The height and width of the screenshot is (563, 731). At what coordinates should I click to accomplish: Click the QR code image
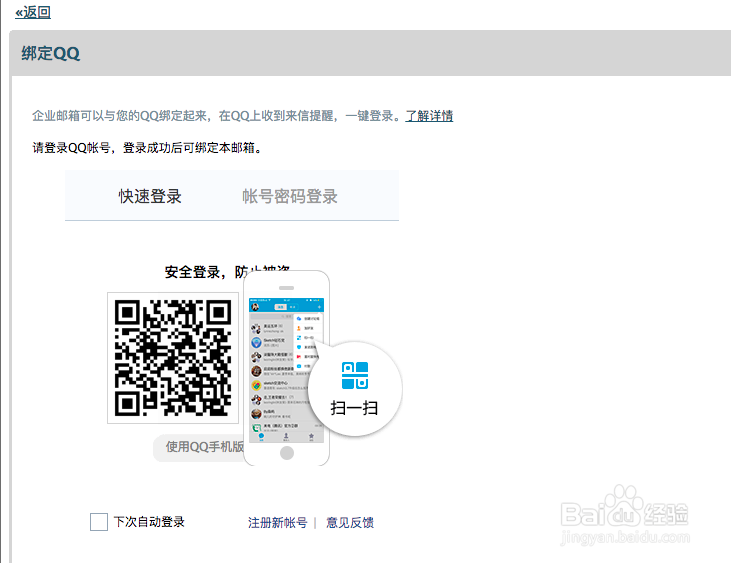(173, 358)
